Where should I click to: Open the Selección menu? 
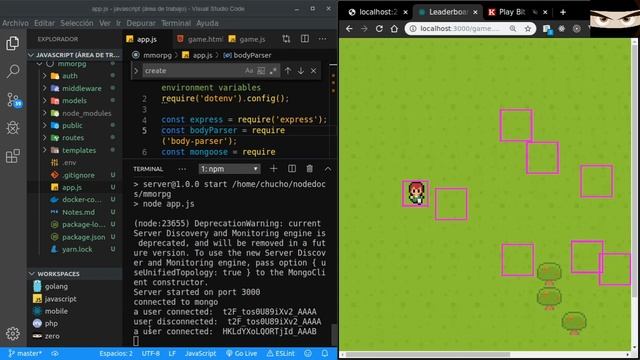(x=77, y=23)
